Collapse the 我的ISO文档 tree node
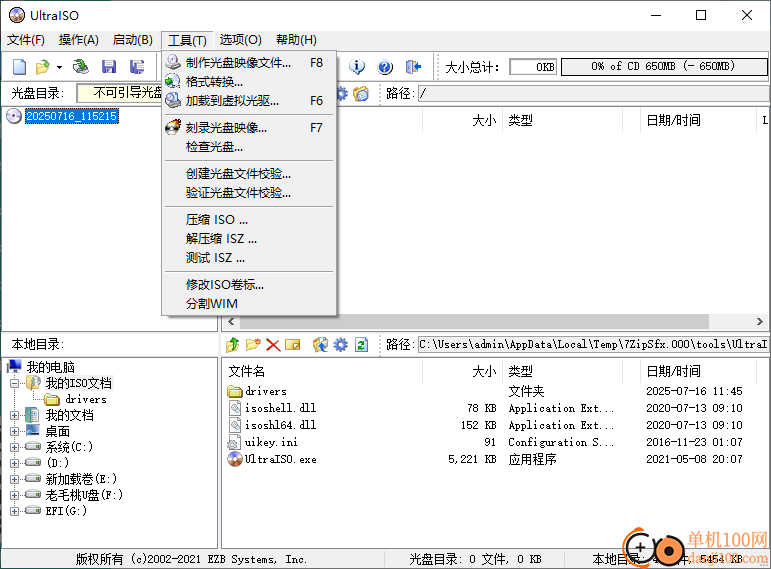771x569 pixels. click(15, 383)
